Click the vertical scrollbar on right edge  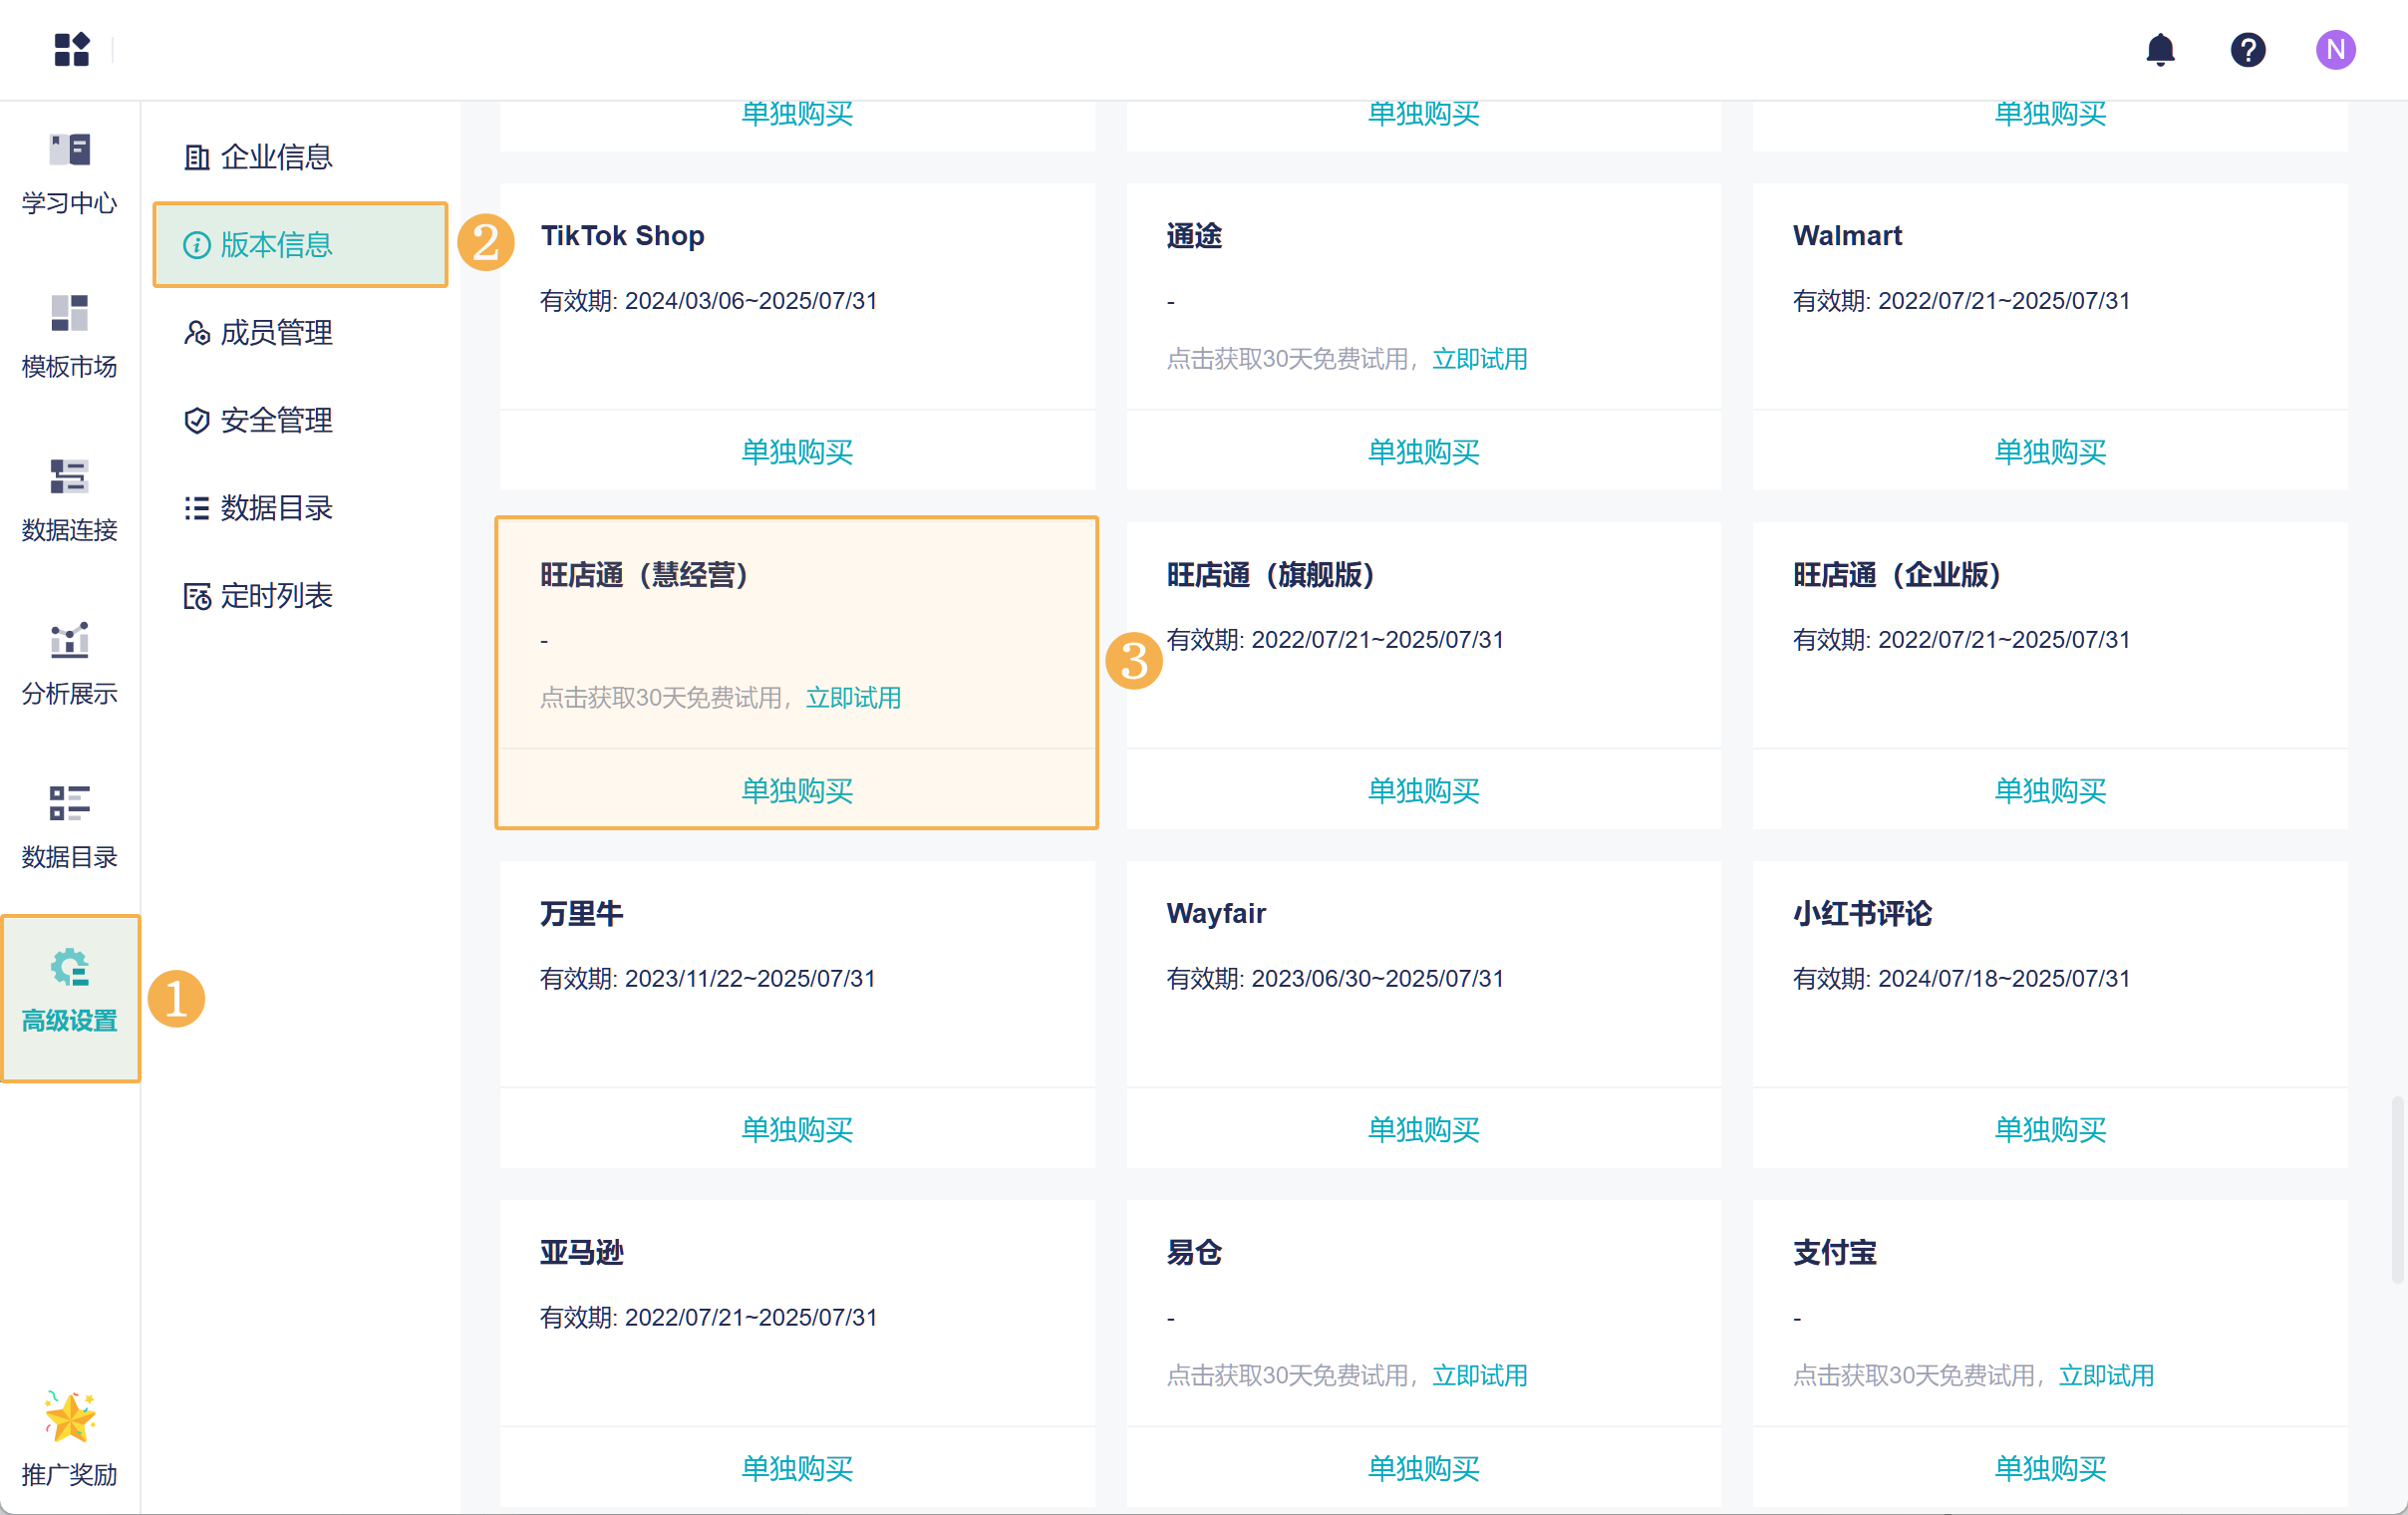(2396, 1189)
